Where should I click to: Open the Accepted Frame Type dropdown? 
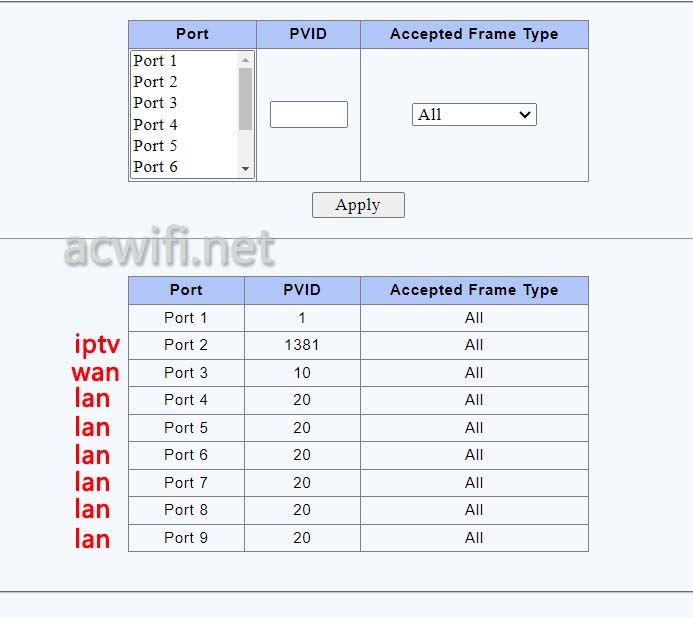474,115
